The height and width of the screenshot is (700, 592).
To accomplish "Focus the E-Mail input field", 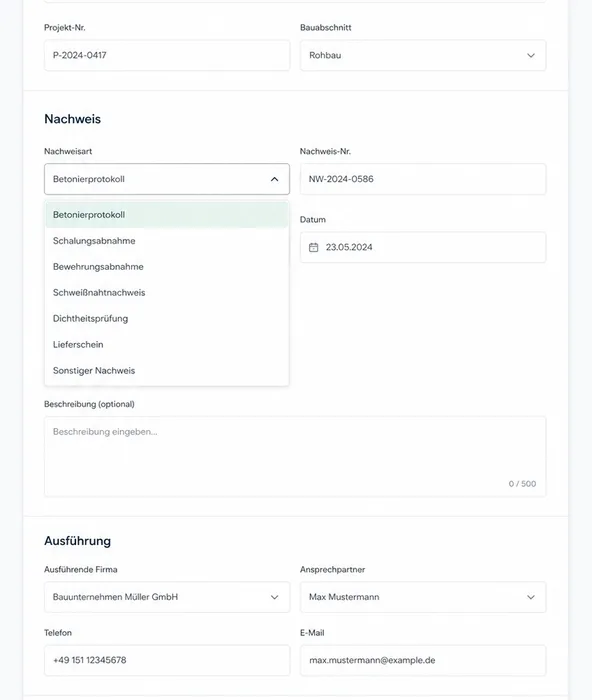I will [x=423, y=660].
